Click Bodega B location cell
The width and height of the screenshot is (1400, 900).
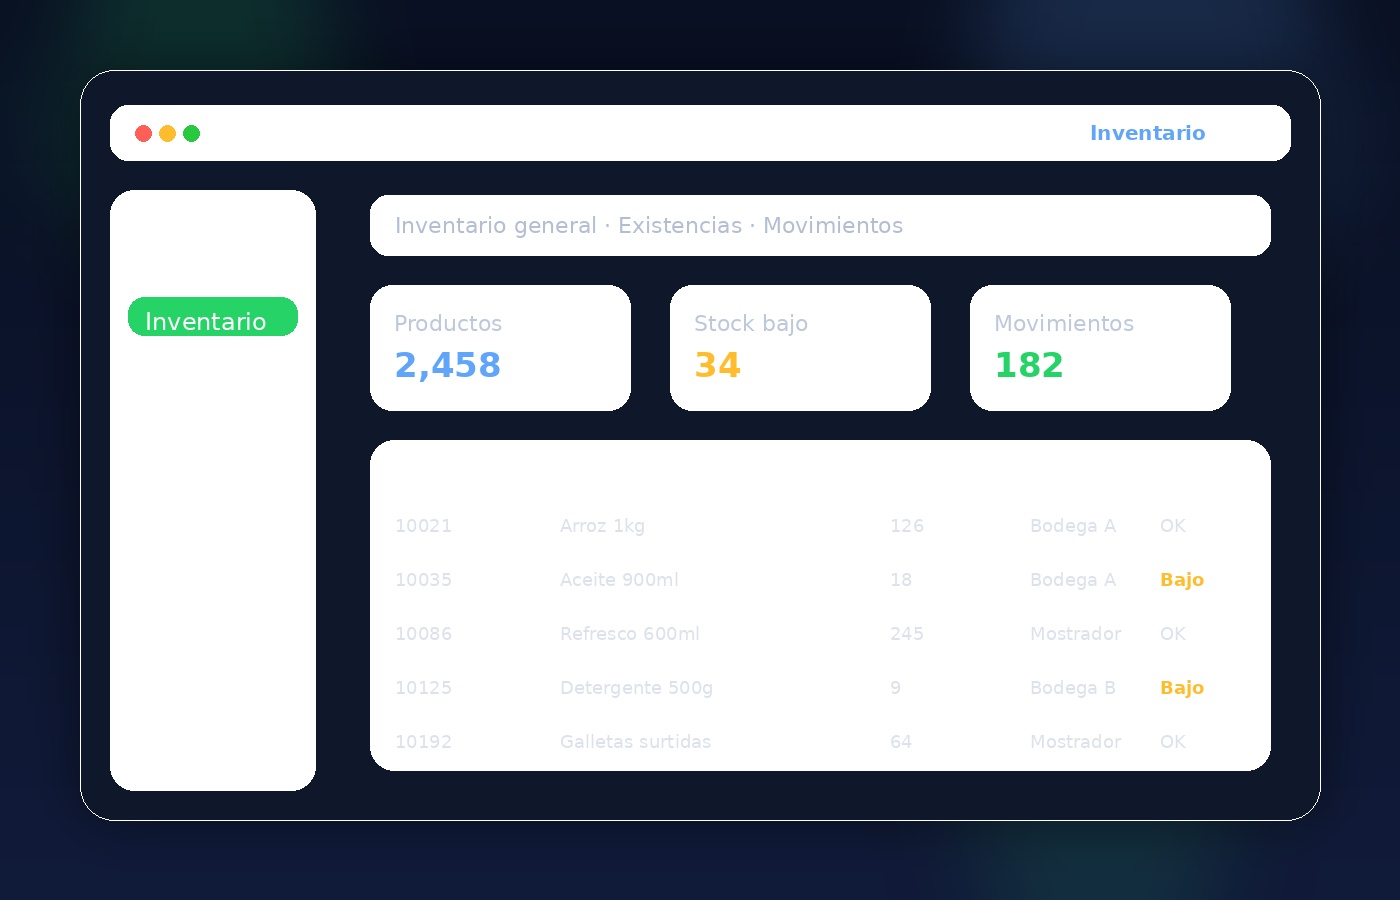click(1072, 688)
